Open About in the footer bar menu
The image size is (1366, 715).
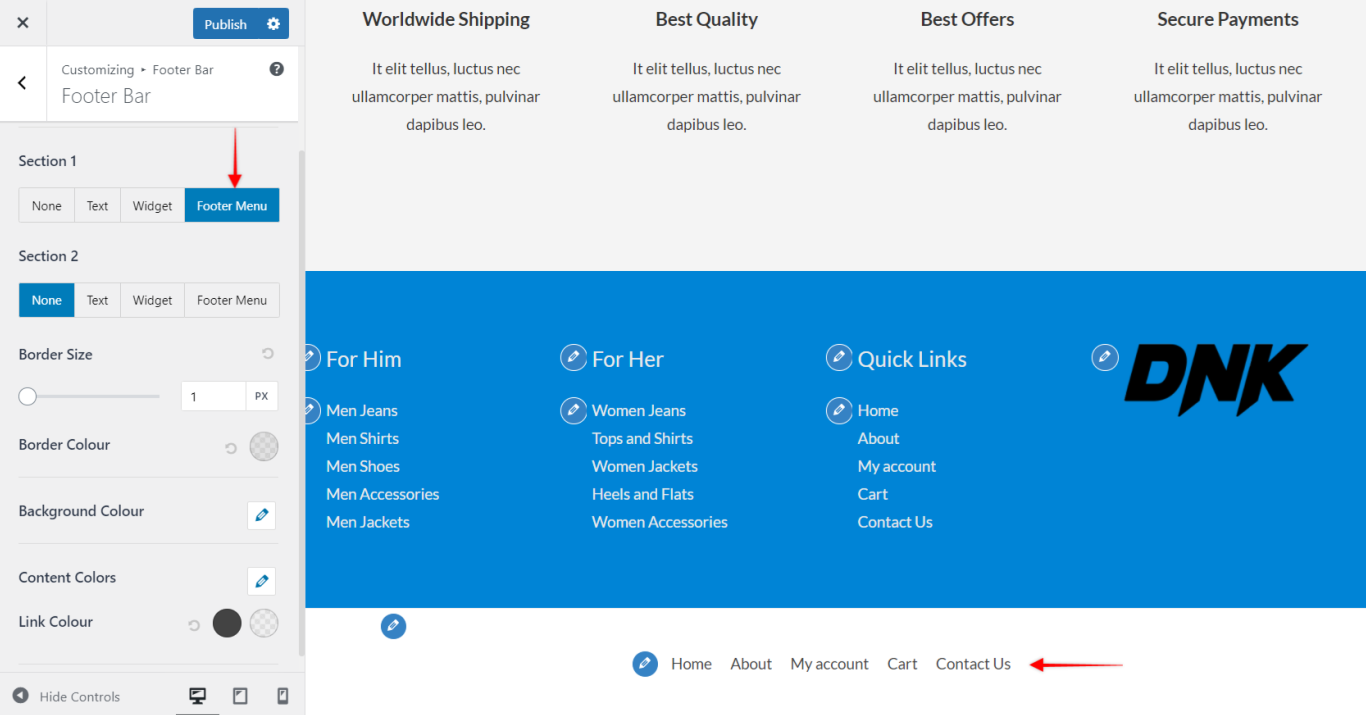point(751,664)
